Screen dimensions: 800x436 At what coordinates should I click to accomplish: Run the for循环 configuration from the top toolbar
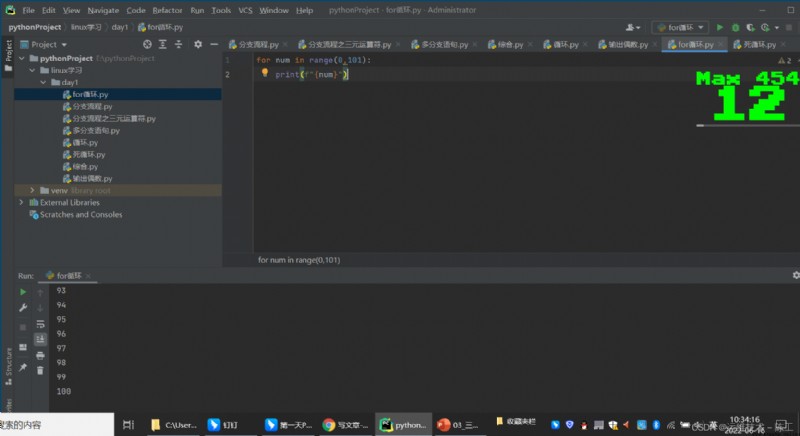(x=720, y=28)
